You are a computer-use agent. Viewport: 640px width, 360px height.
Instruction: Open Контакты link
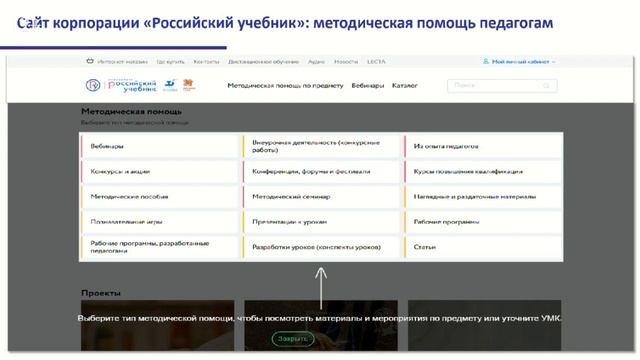(x=206, y=62)
